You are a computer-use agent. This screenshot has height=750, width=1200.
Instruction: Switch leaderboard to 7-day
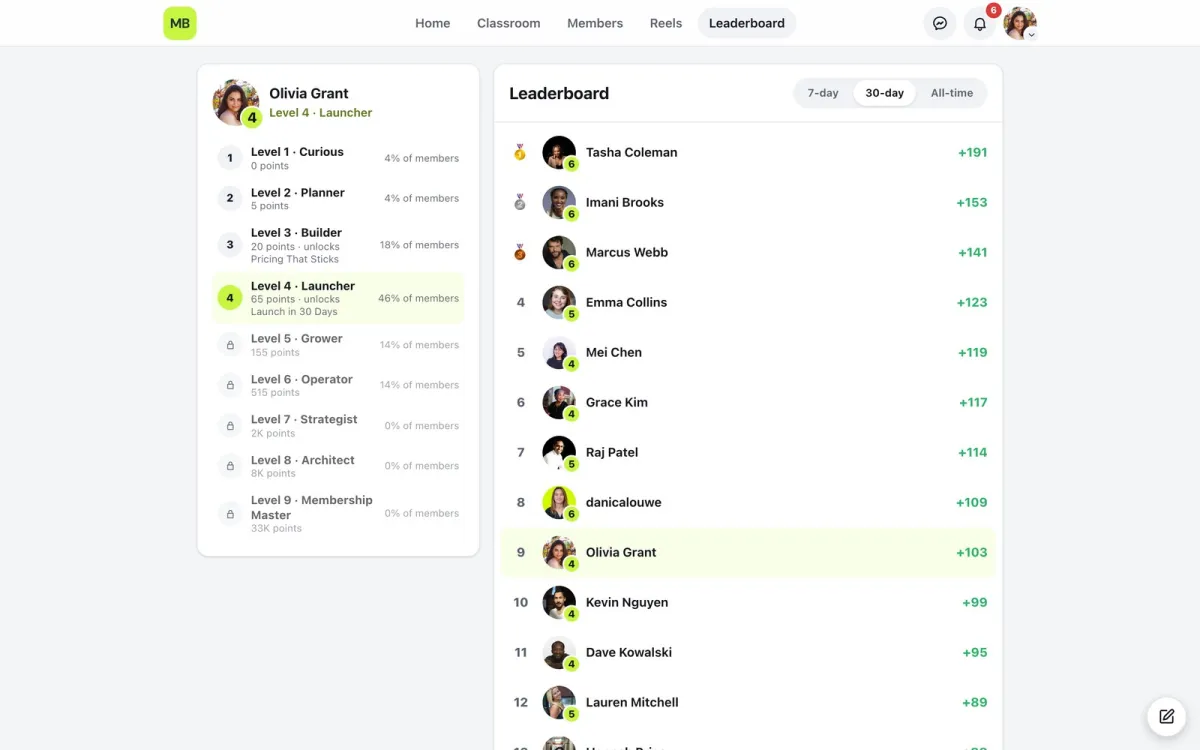coord(823,93)
